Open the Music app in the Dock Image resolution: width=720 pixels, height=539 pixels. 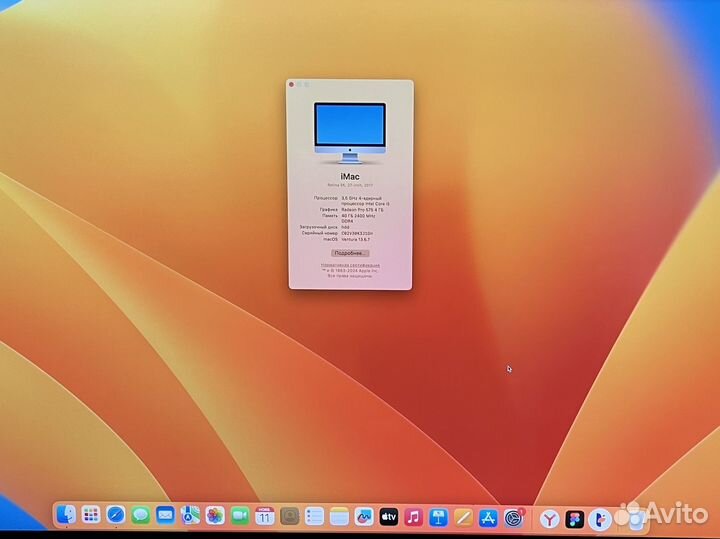coord(414,517)
